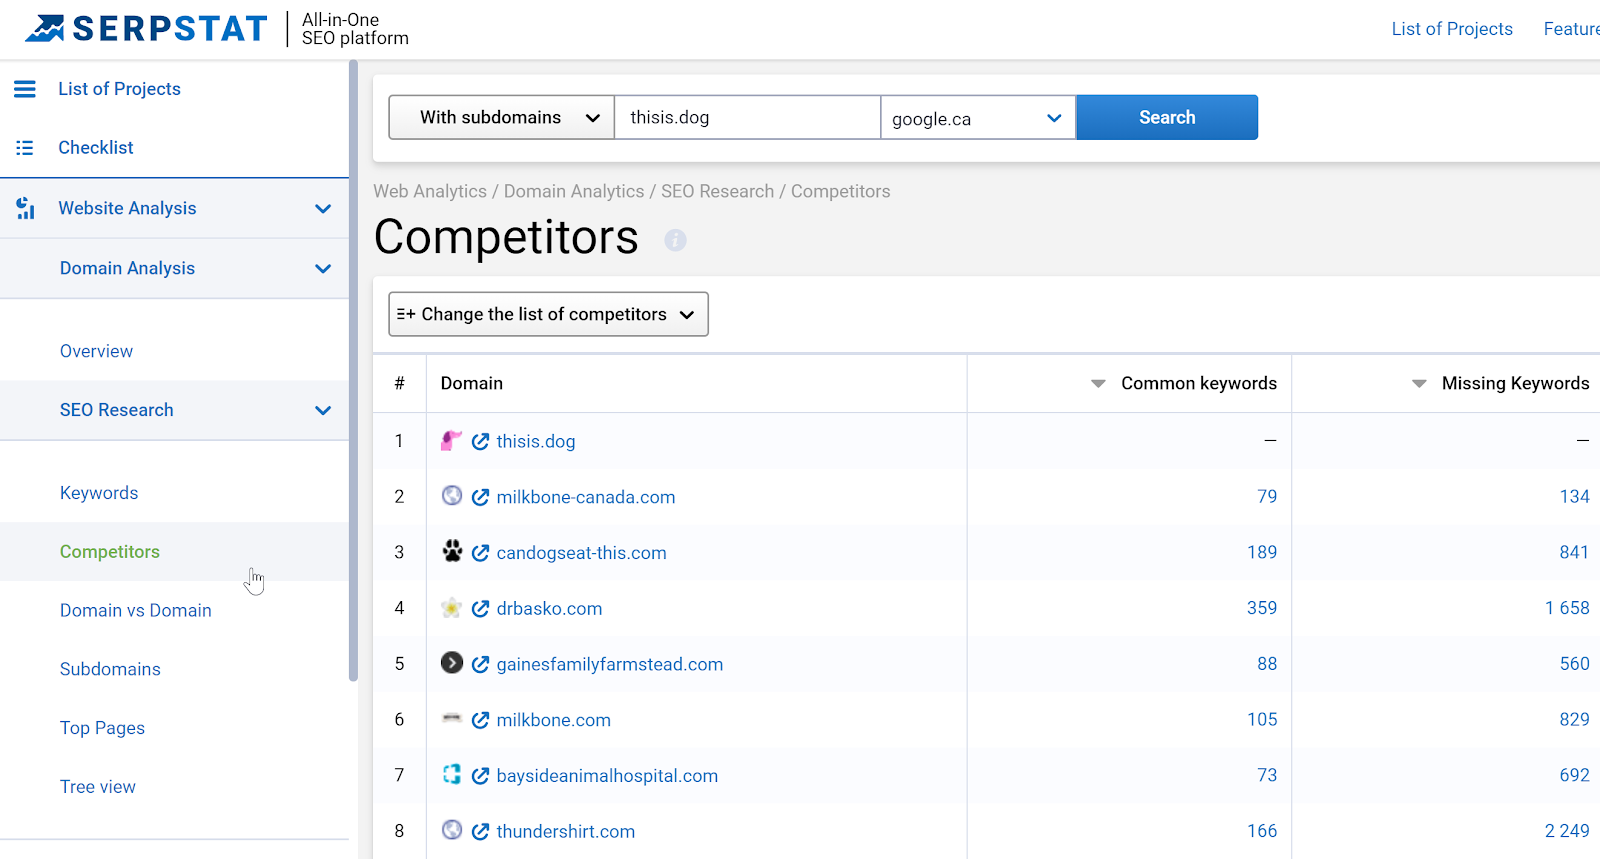
Task: Select Keywords in the sidebar menu
Action: pyautogui.click(x=99, y=493)
